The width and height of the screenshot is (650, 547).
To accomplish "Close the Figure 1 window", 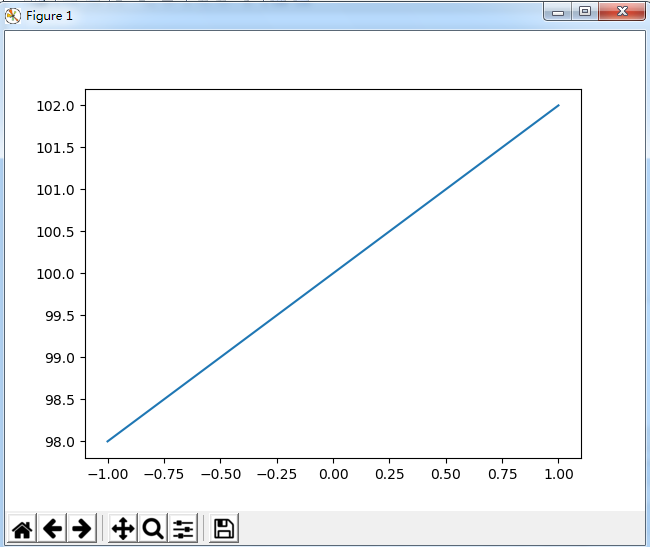I will tap(622, 11).
